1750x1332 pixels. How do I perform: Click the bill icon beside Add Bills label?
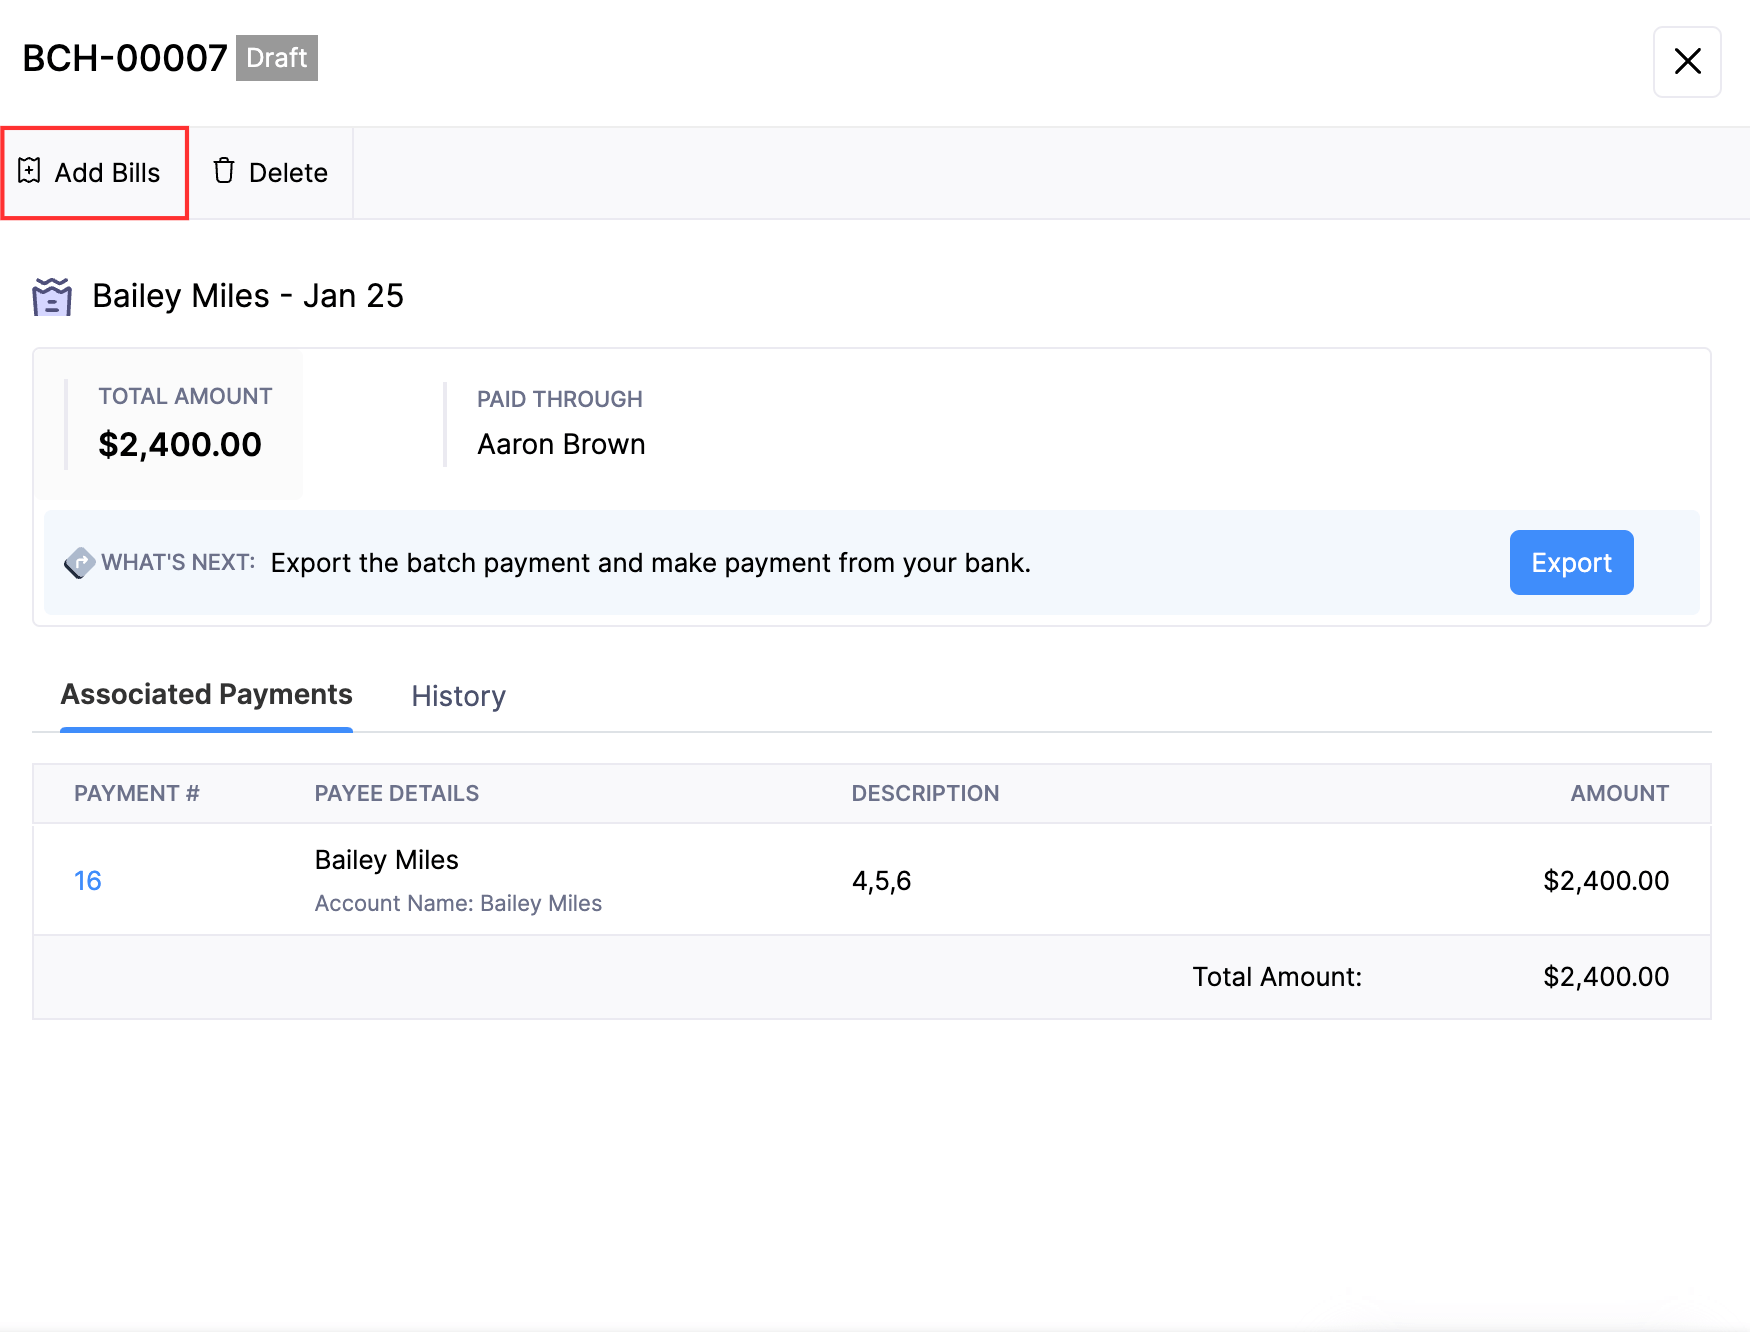click(30, 171)
